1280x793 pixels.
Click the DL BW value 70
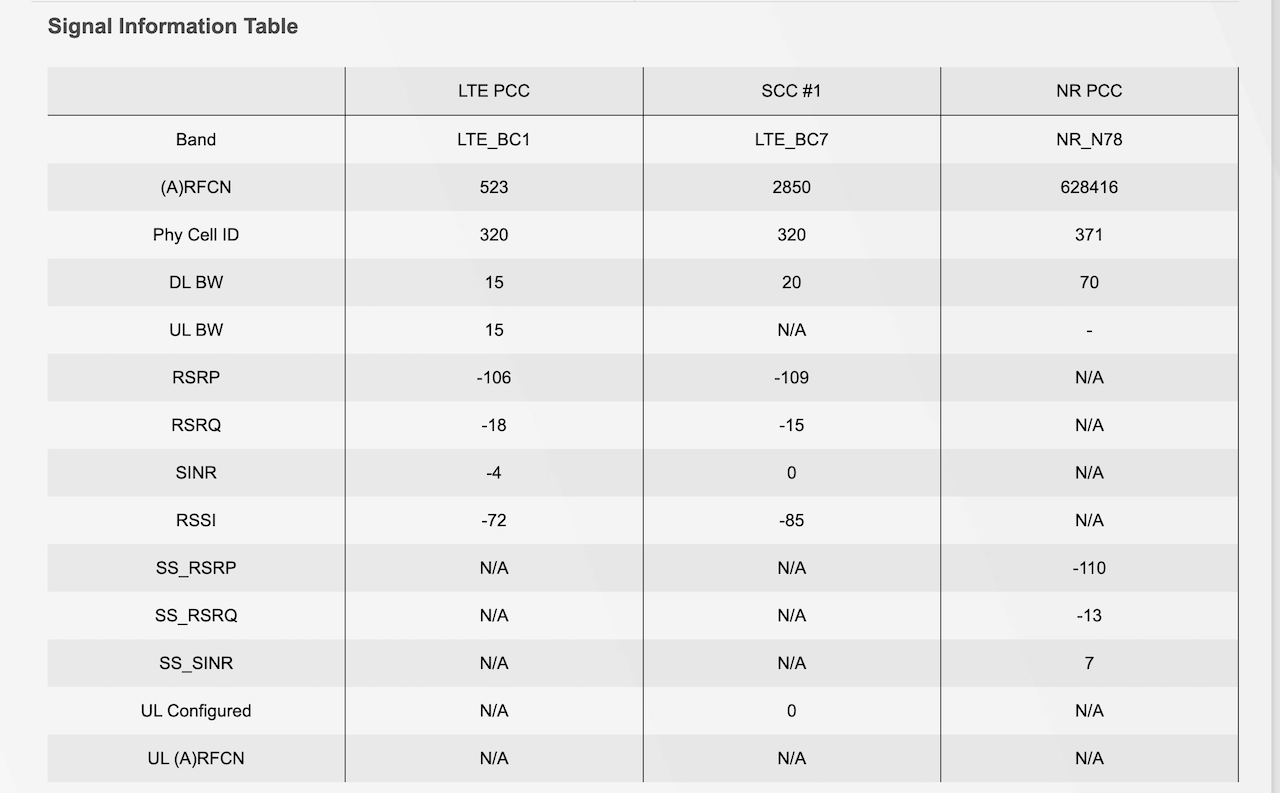coord(1089,282)
